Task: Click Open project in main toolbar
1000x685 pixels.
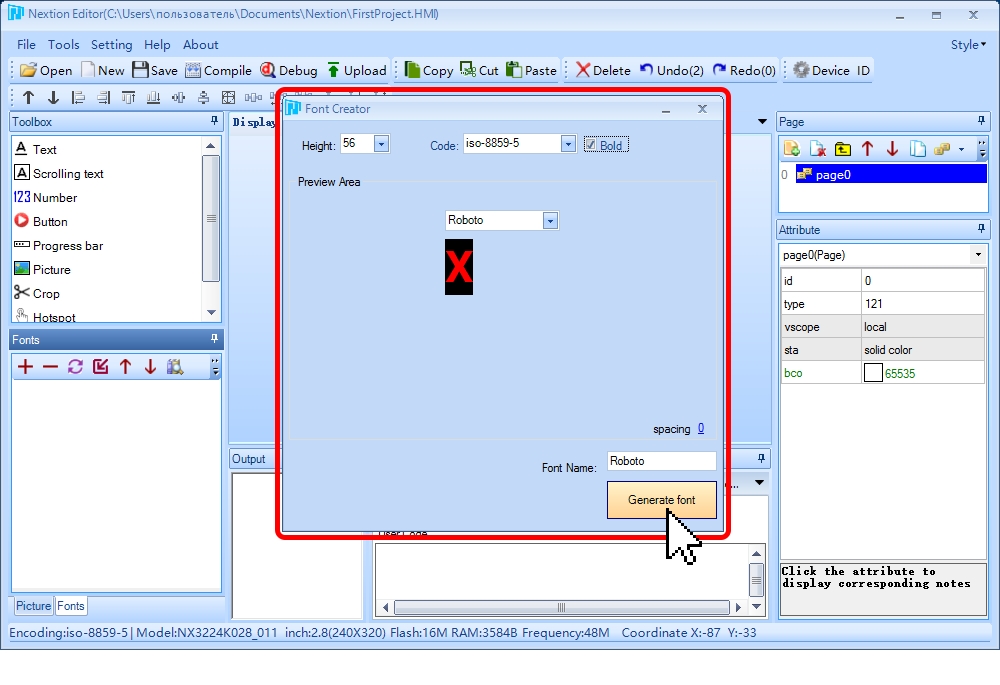Action: 46,70
